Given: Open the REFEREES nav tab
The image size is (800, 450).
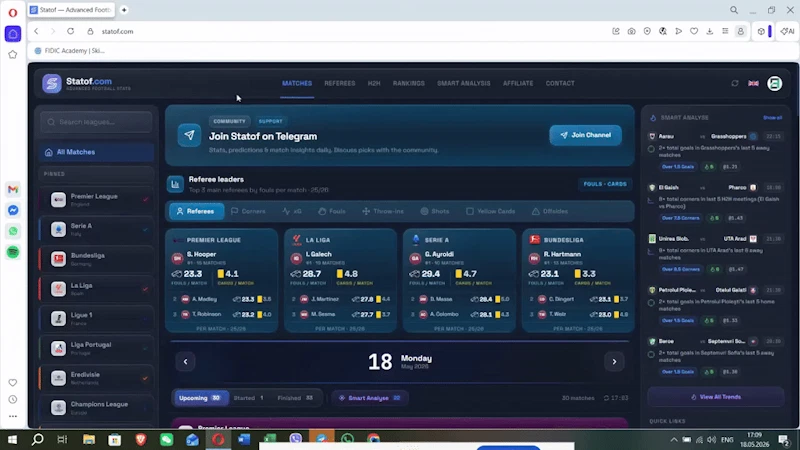Looking at the screenshot, I should [340, 83].
